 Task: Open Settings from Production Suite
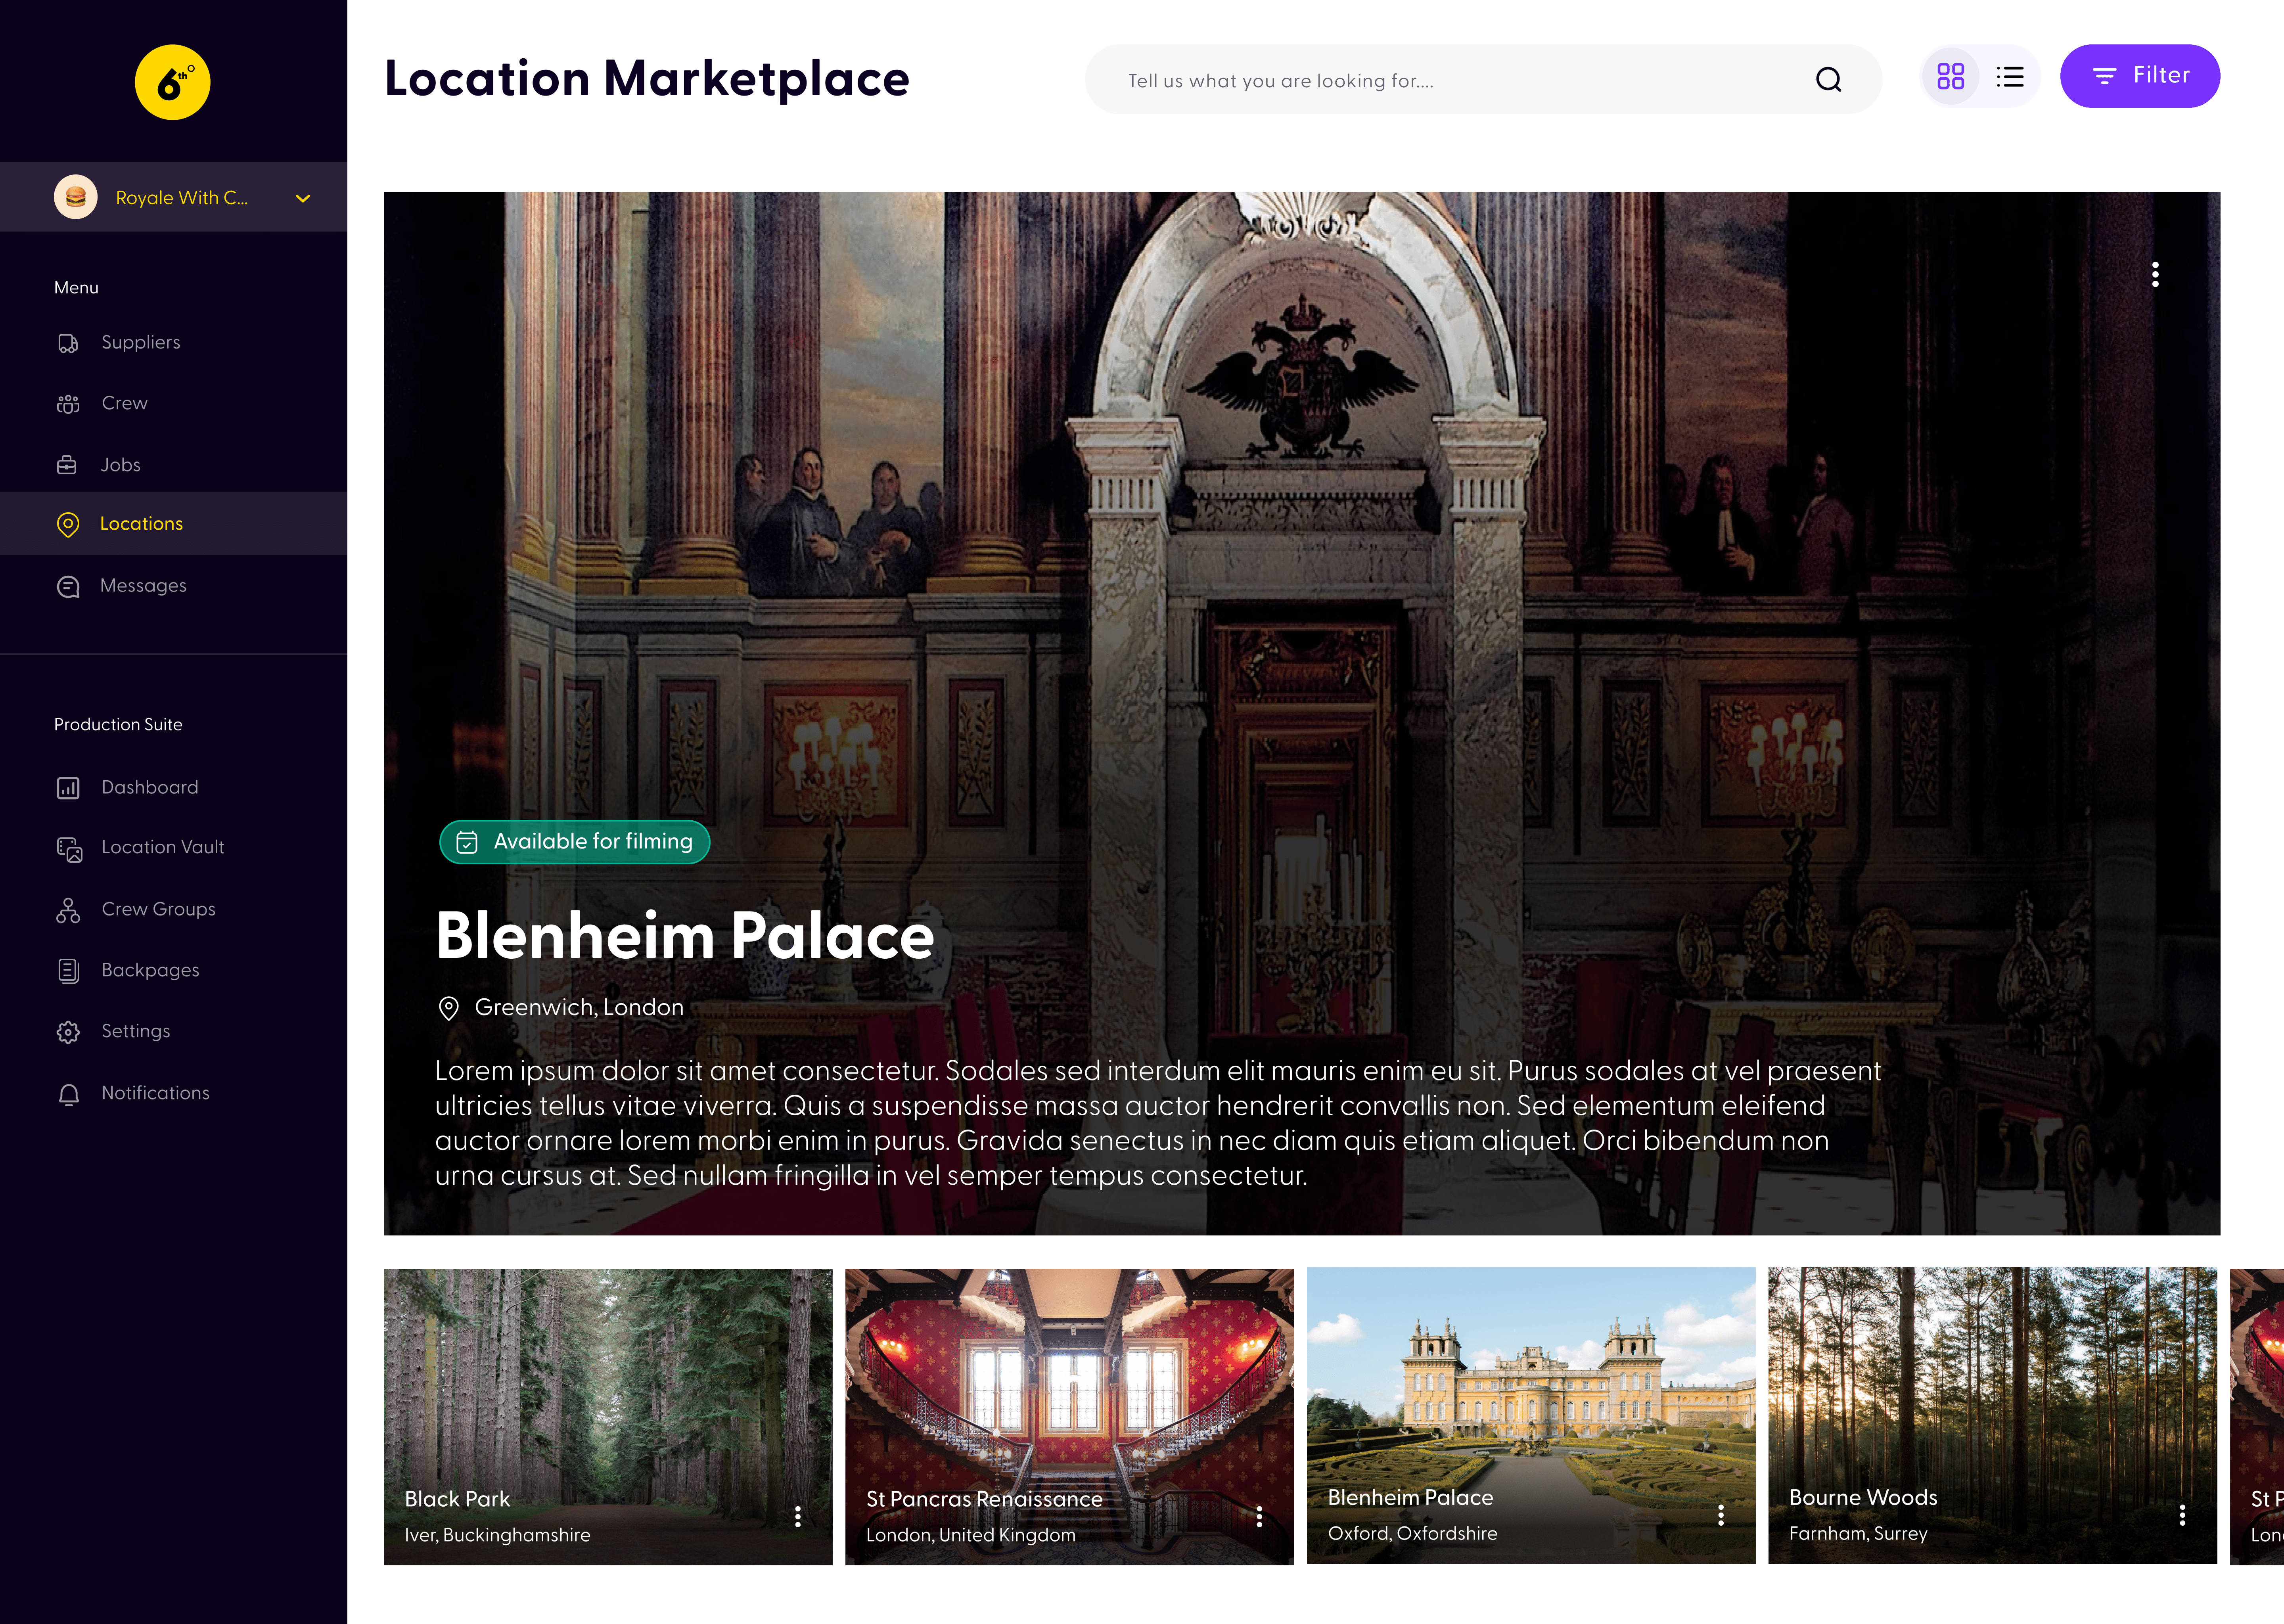pos(135,1031)
